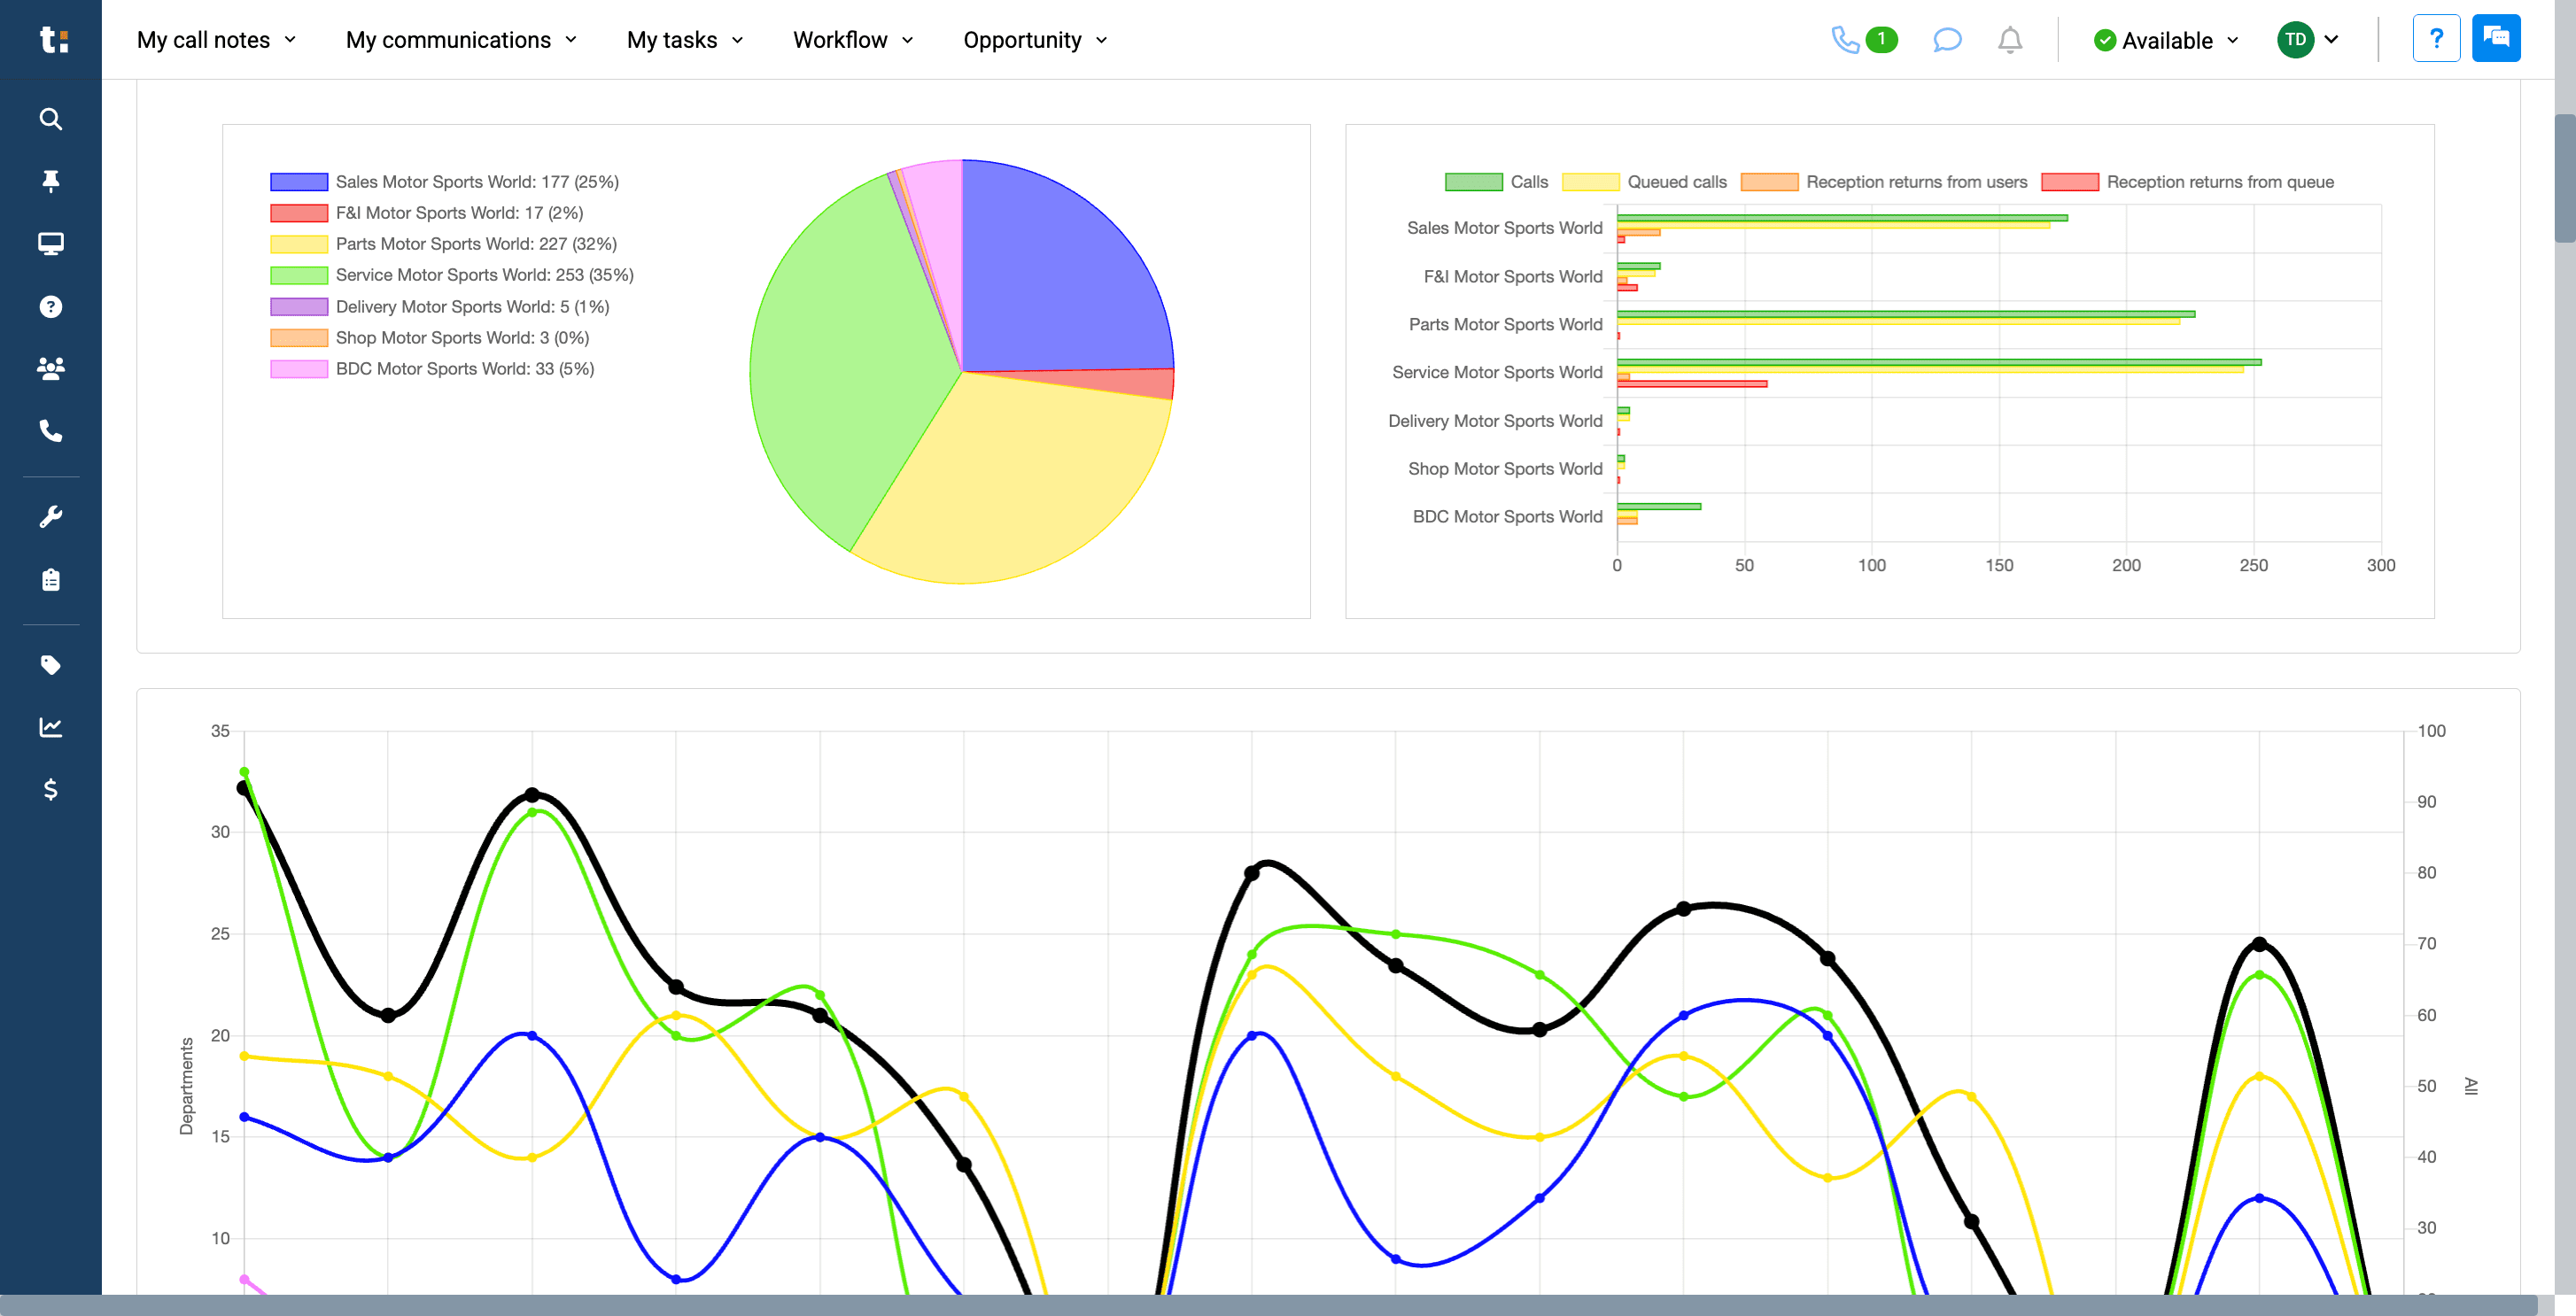Open the users group sidebar icon
The image size is (2576, 1316).
coord(51,369)
